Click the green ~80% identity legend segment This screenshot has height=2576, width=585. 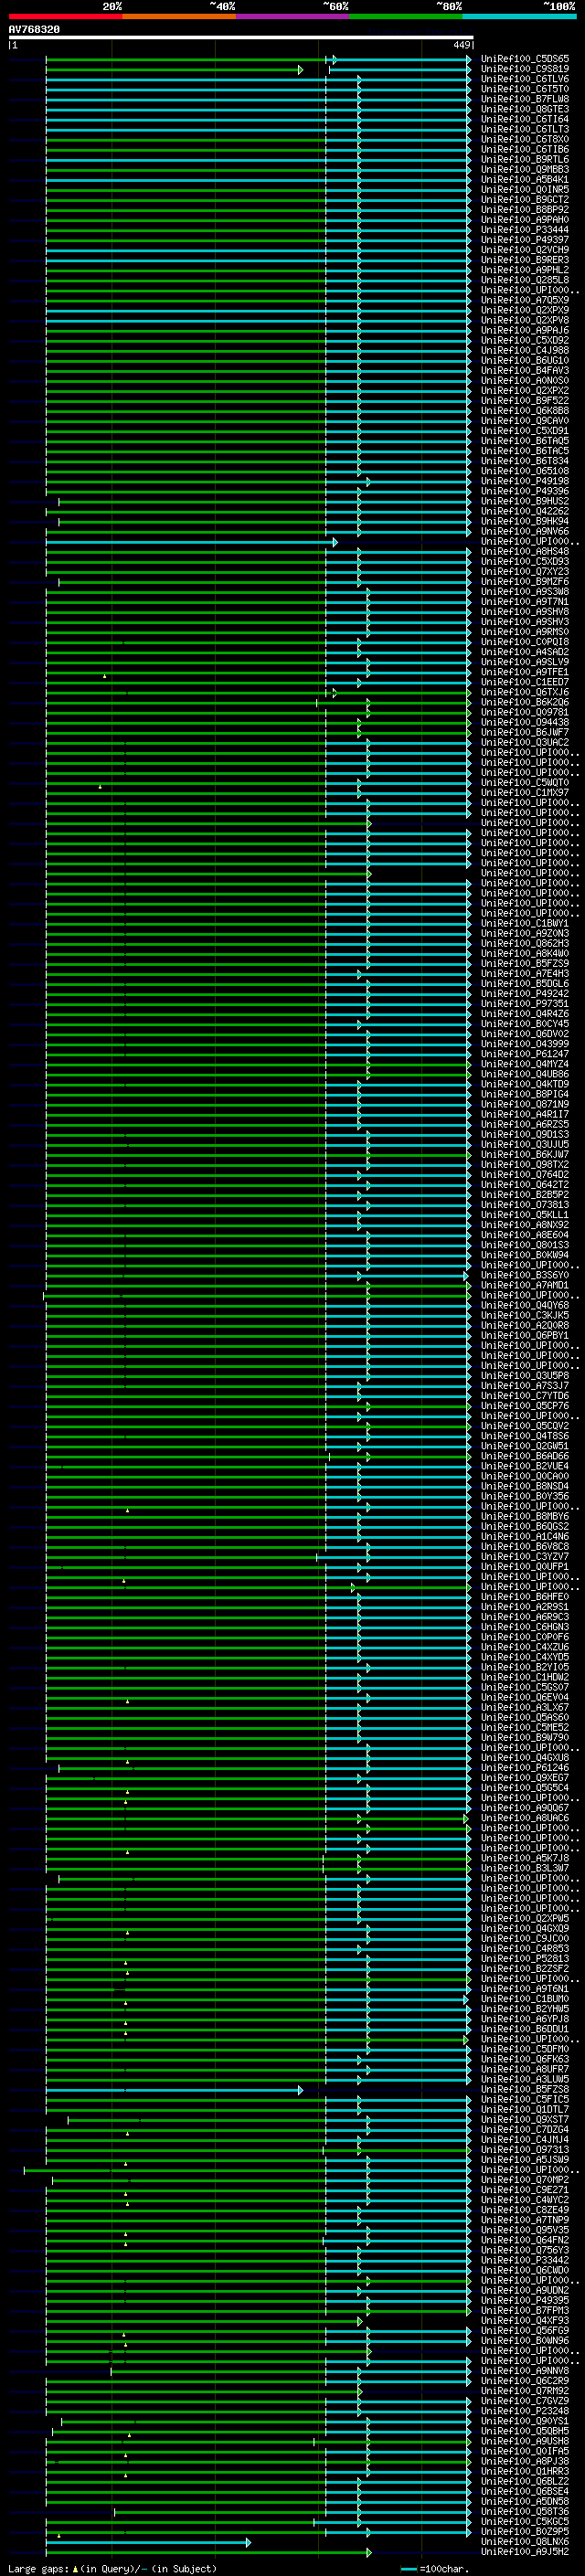pyautogui.click(x=406, y=16)
